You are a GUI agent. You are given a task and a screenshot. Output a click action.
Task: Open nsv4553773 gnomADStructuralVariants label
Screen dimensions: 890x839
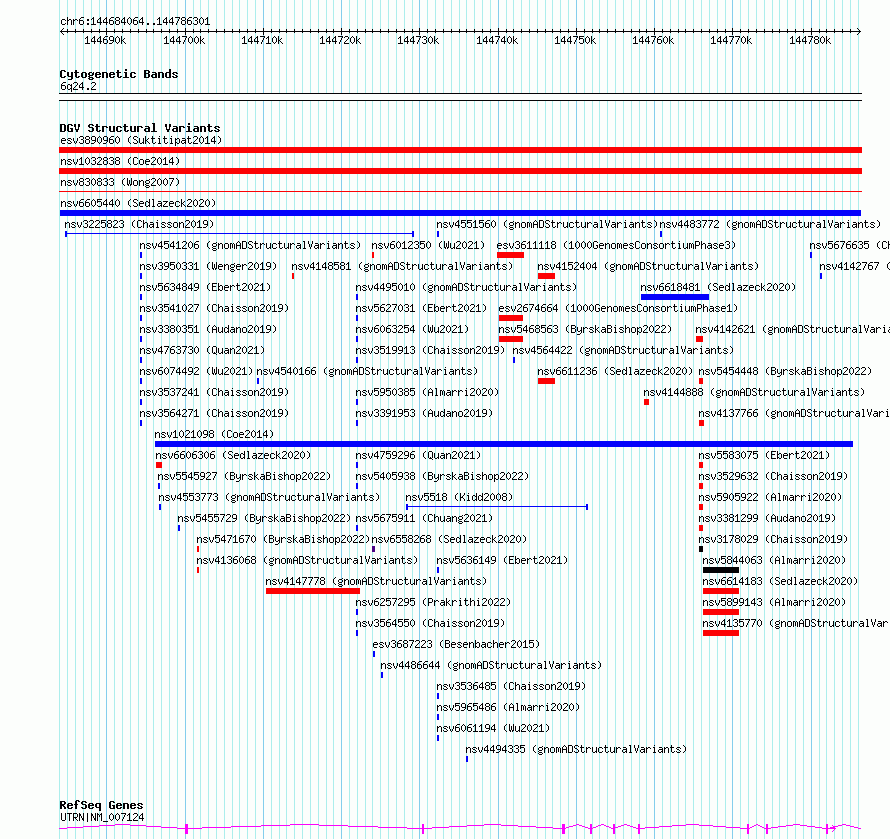pos(269,497)
